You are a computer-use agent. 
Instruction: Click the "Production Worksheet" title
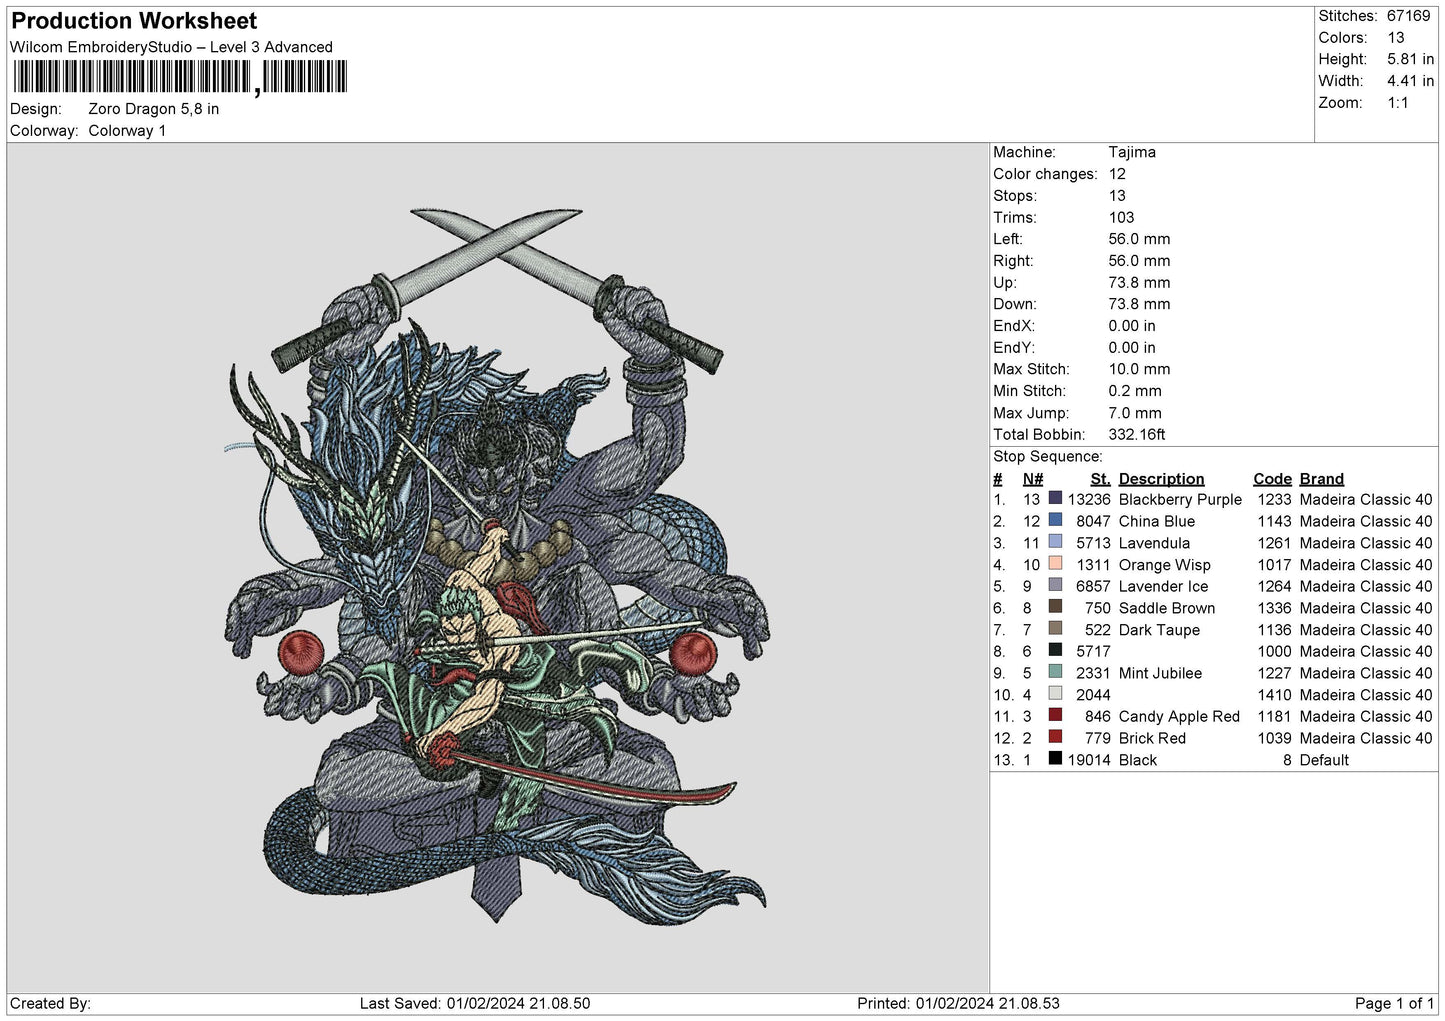134,21
